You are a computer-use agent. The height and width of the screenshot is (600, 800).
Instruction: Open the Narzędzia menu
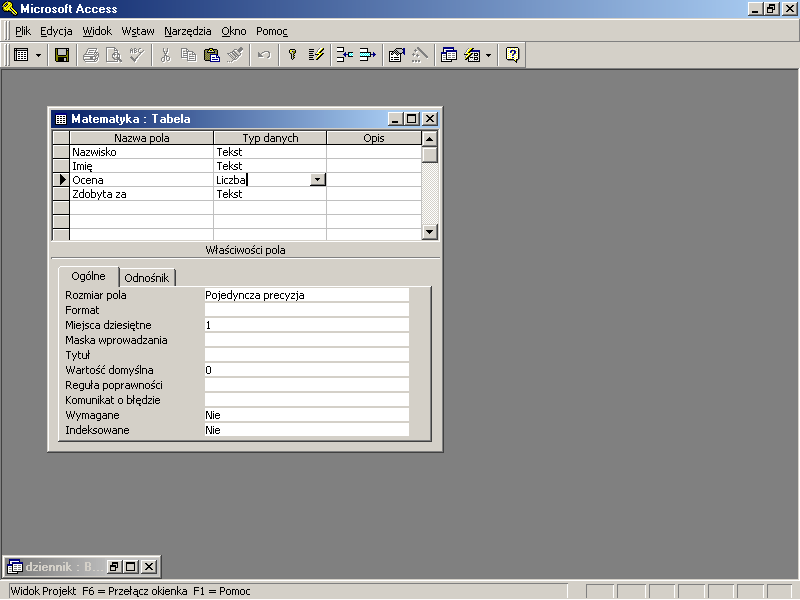point(188,31)
